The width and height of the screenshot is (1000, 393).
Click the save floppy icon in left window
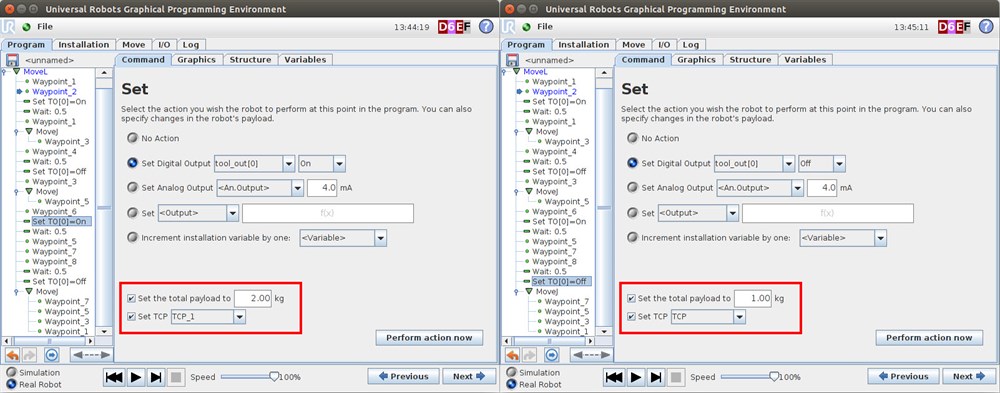tap(12, 60)
